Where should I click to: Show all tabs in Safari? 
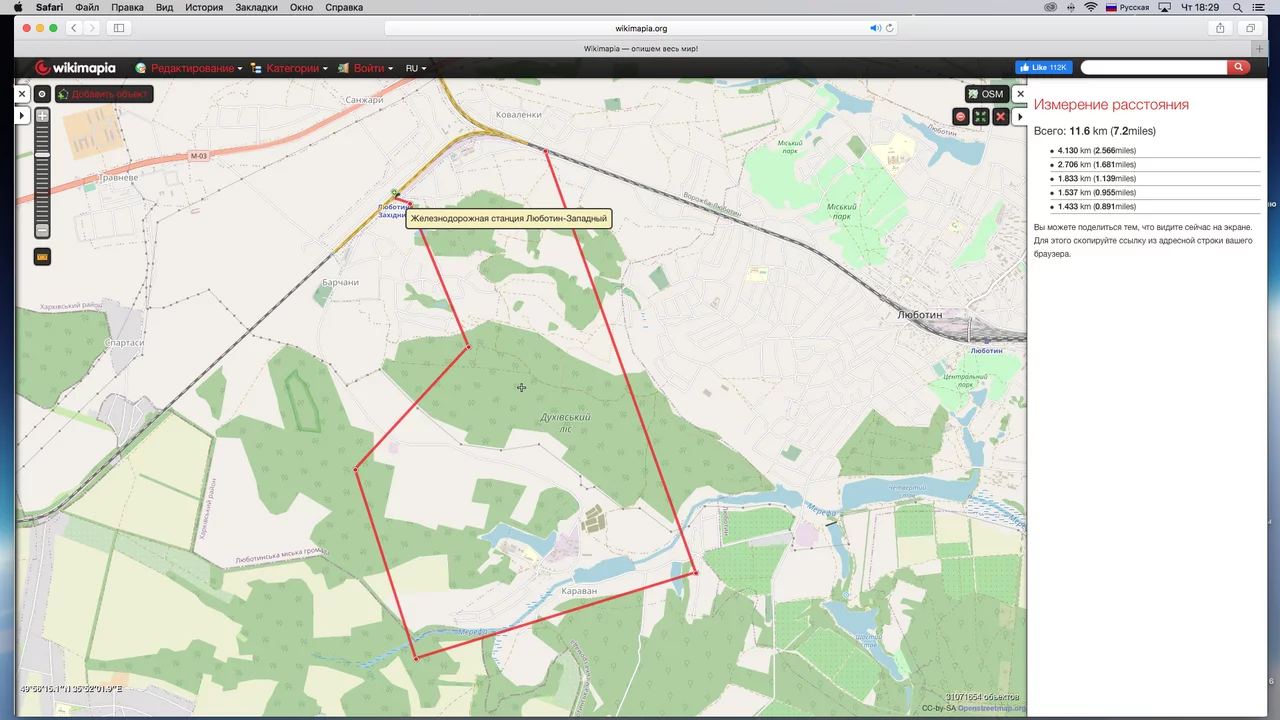pyautogui.click(x=1251, y=28)
